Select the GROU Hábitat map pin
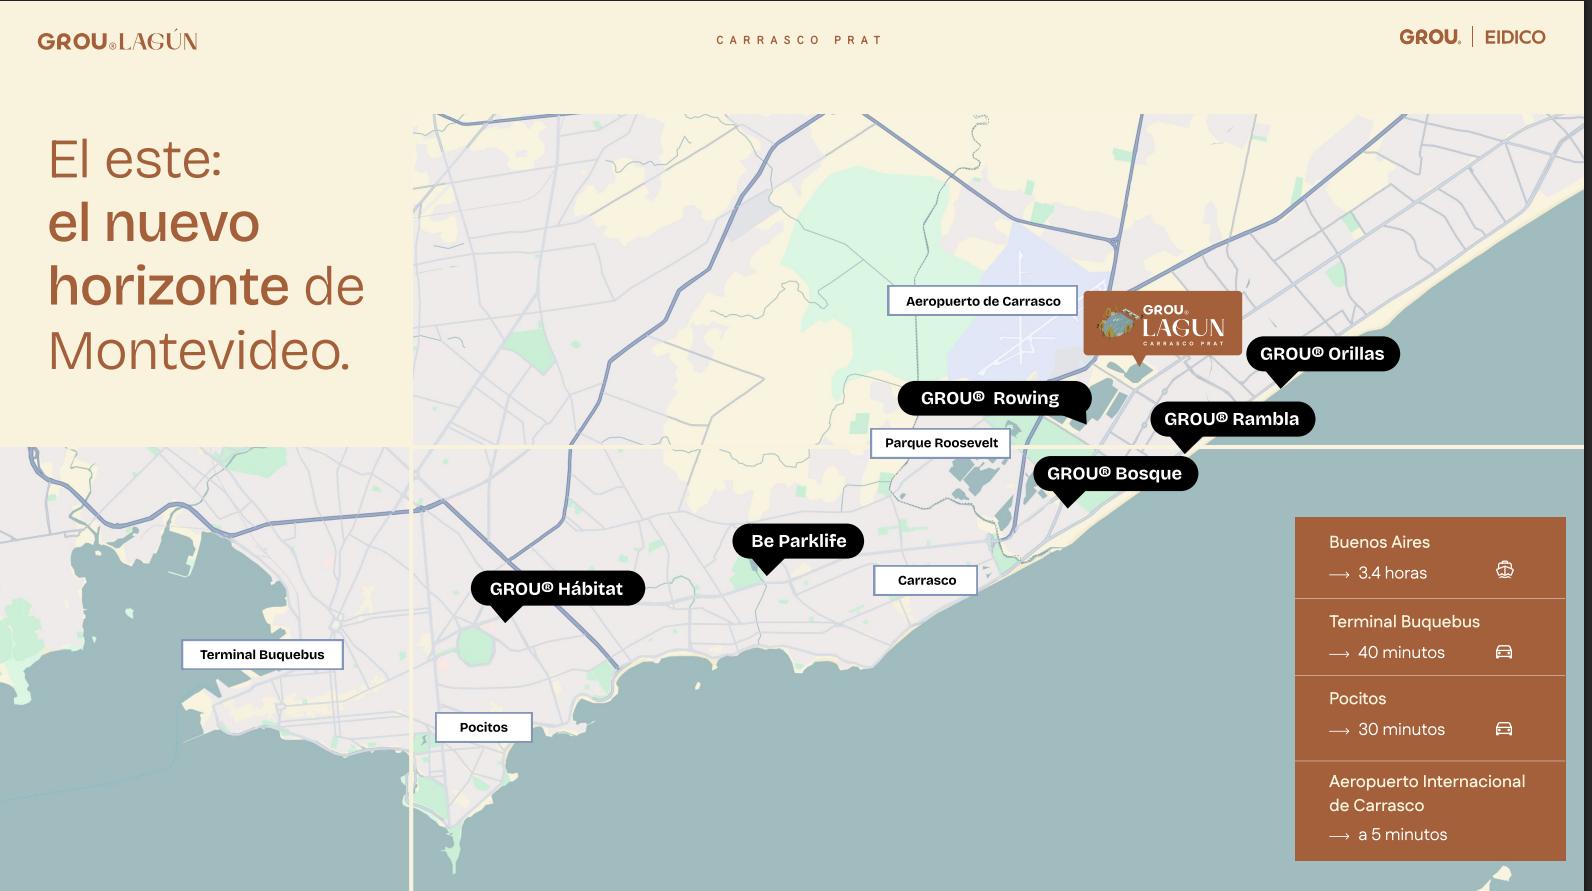 tap(557, 589)
